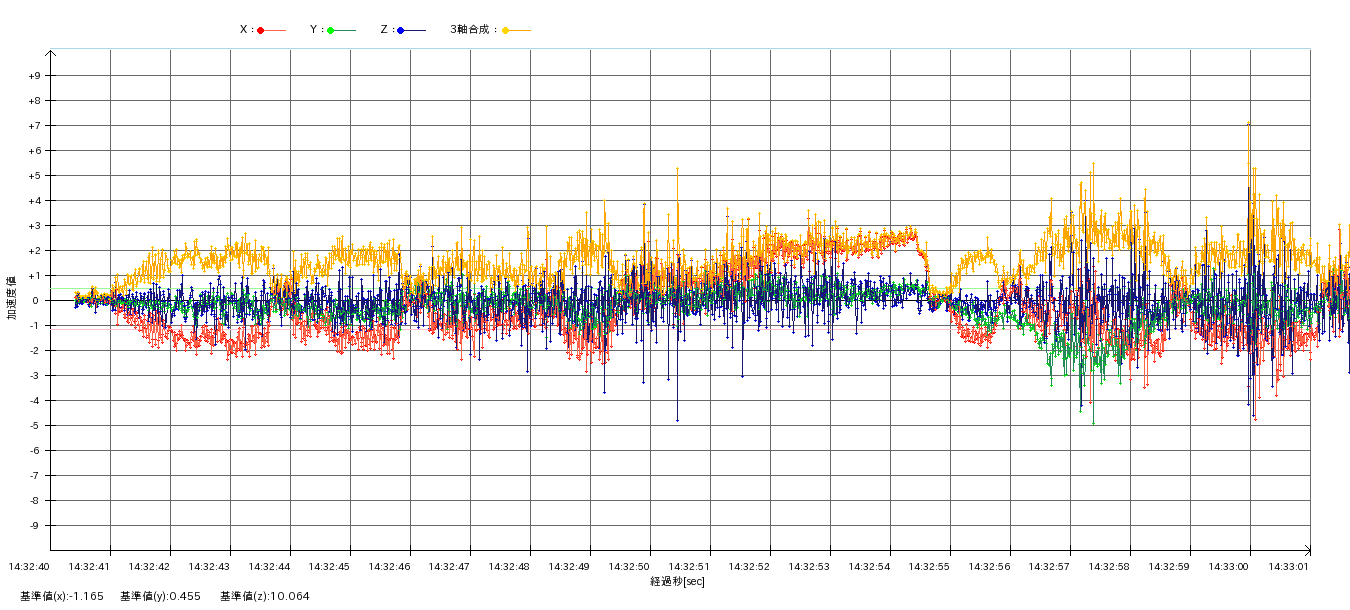Click the 基準値(y):0.455 baseline text
1350x610 pixels.
pyautogui.click(x=160, y=597)
